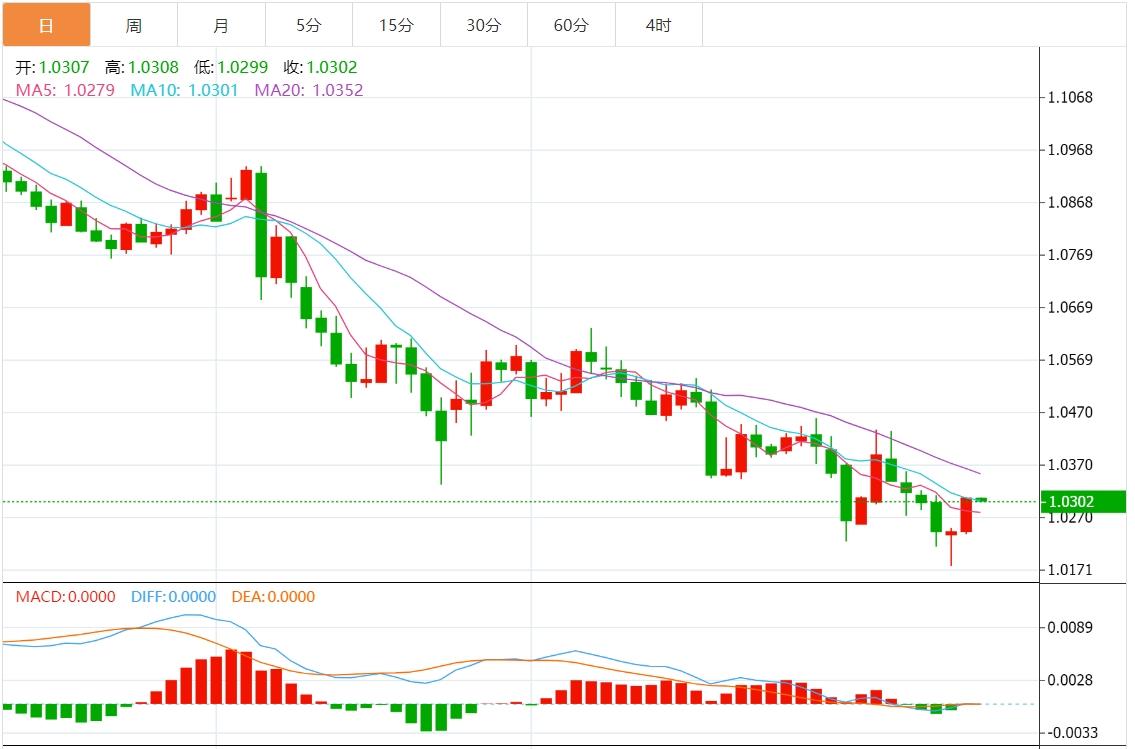Switch to the 周 weekly chart tab
1135x749 pixels.
[x=133, y=25]
